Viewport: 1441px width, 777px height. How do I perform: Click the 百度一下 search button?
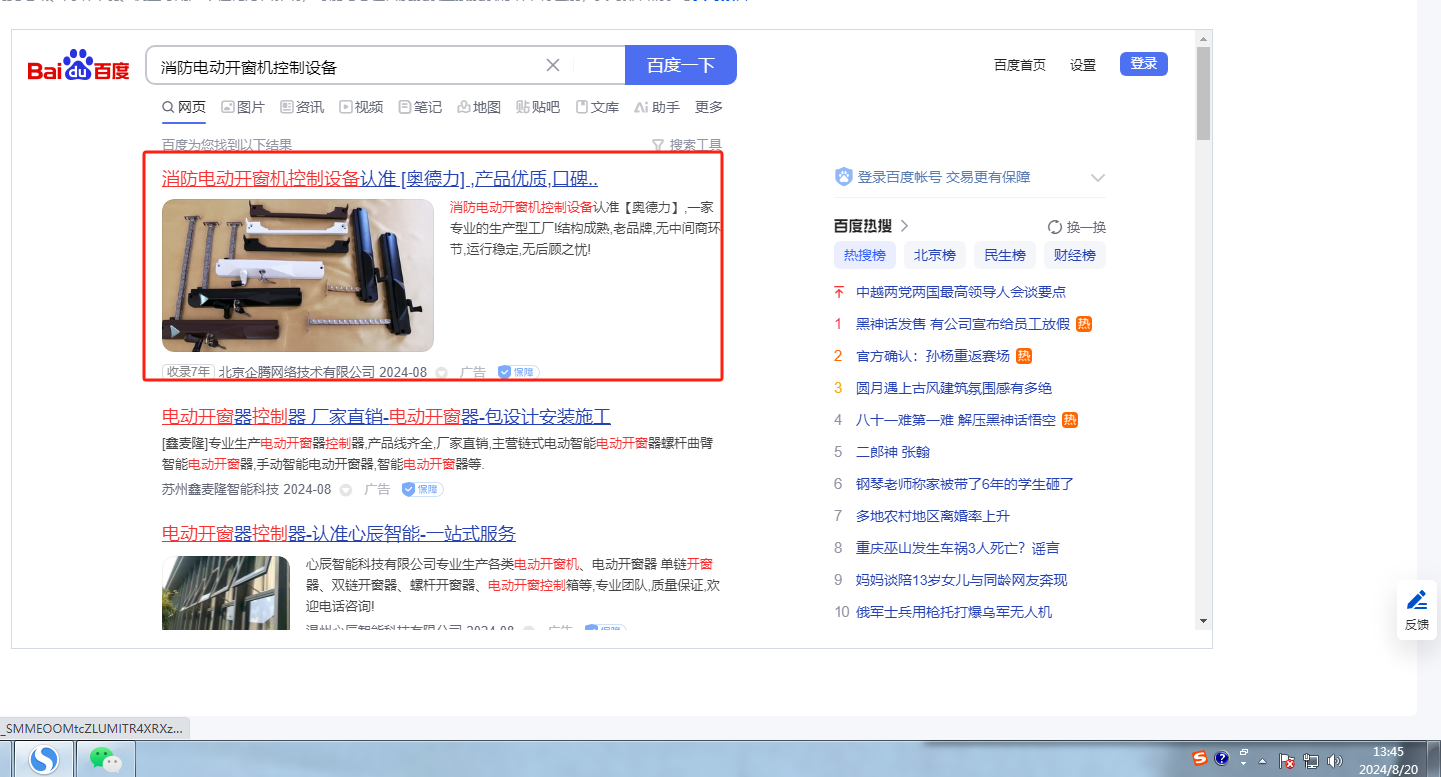681,66
